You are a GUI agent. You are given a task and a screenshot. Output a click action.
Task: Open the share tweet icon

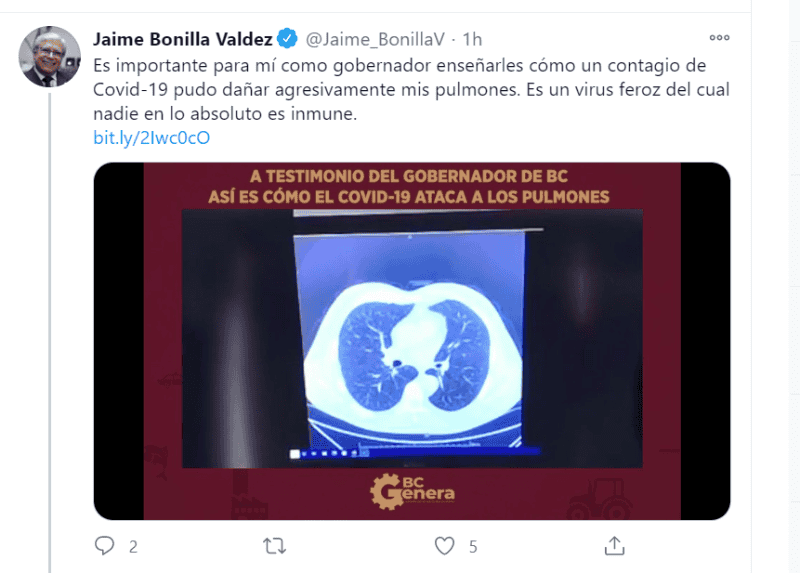[x=614, y=546]
